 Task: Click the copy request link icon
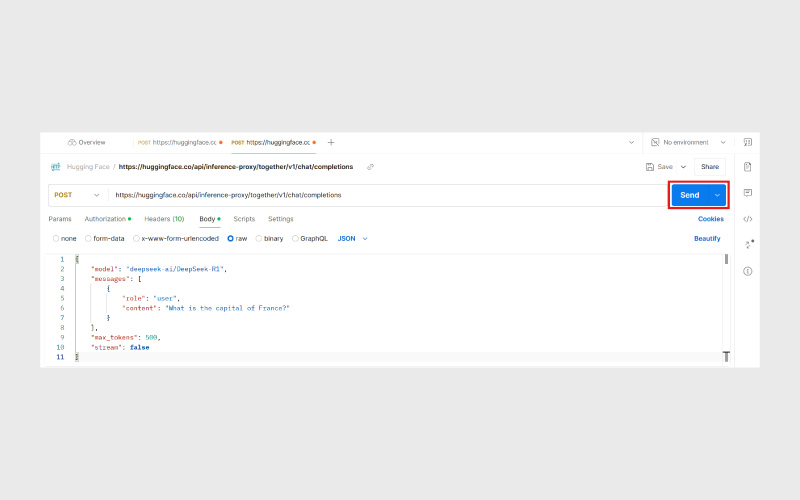point(370,167)
